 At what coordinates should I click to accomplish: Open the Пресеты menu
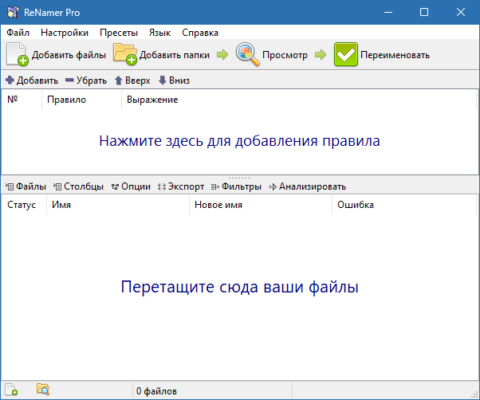point(118,33)
